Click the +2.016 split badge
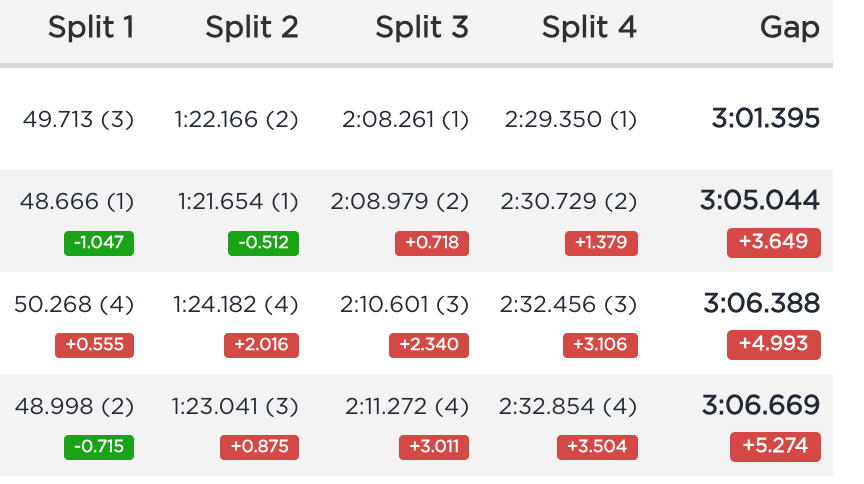864x484 pixels. click(x=261, y=345)
